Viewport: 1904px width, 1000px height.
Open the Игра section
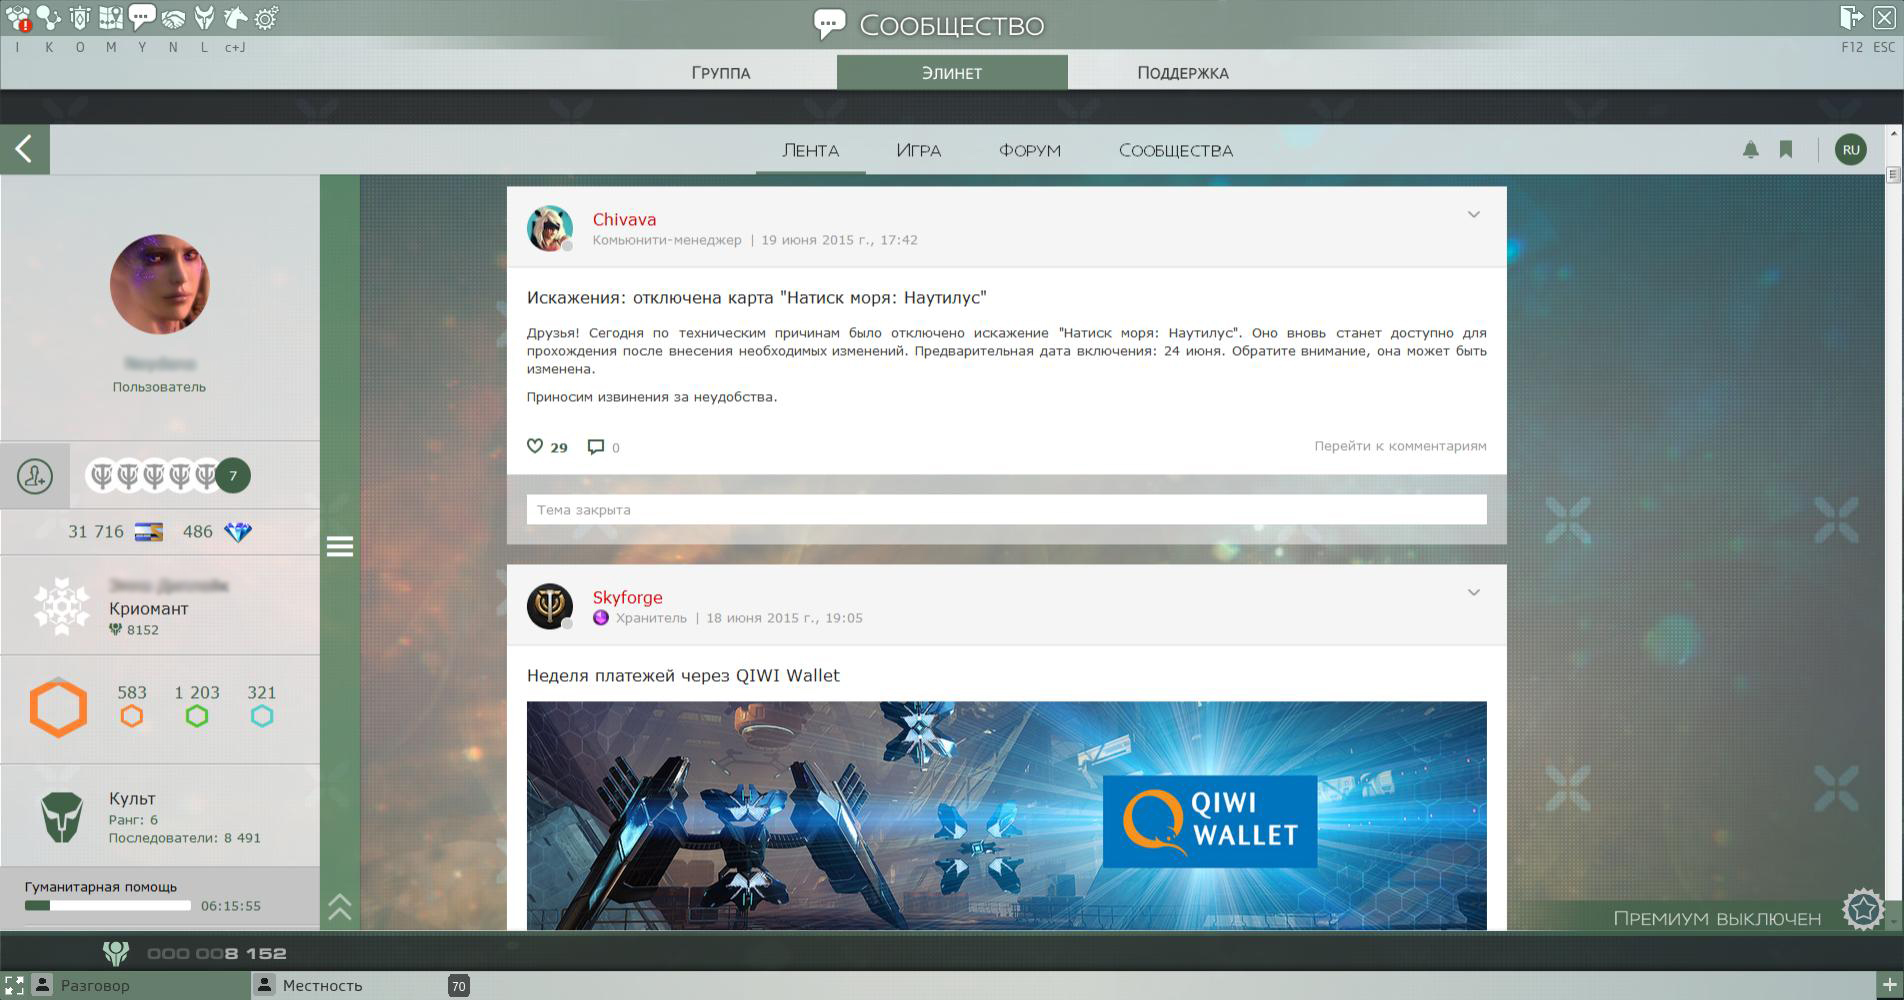pyautogui.click(x=918, y=150)
